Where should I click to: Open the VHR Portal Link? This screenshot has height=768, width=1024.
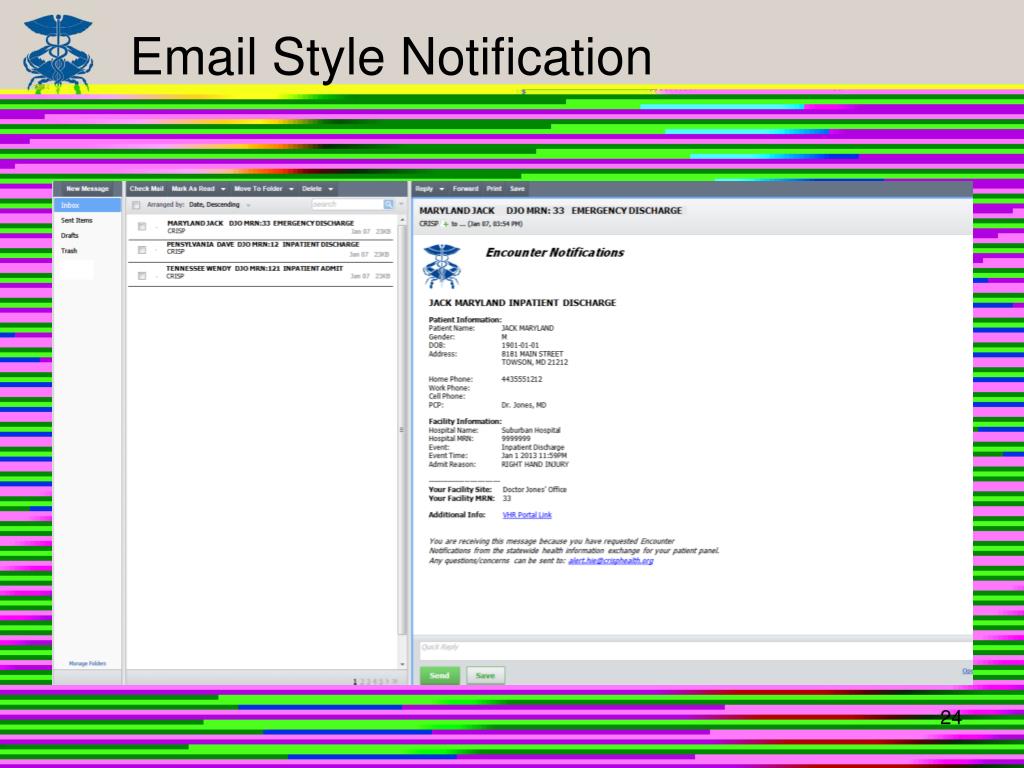click(527, 515)
